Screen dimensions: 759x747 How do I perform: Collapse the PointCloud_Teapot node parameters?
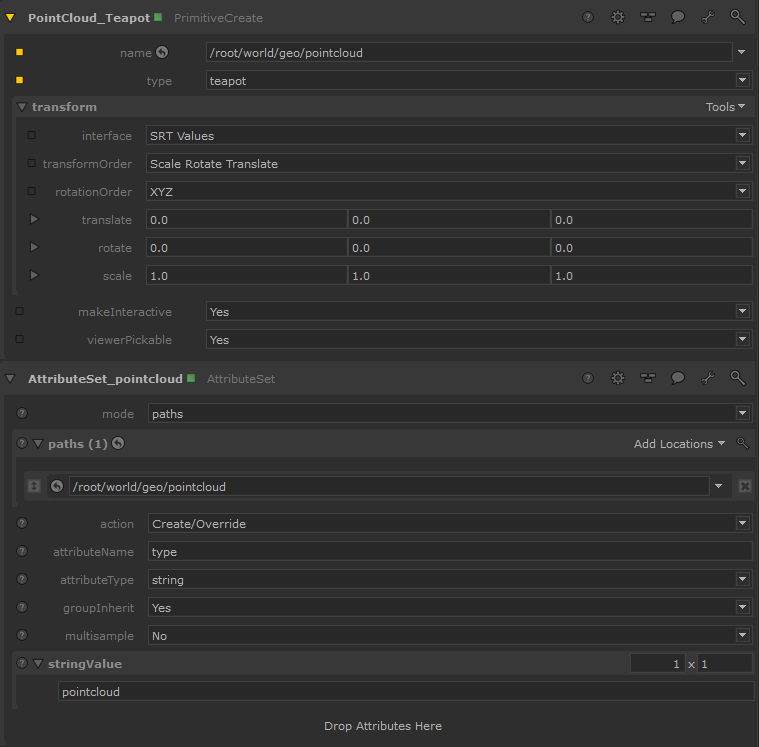coord(10,18)
